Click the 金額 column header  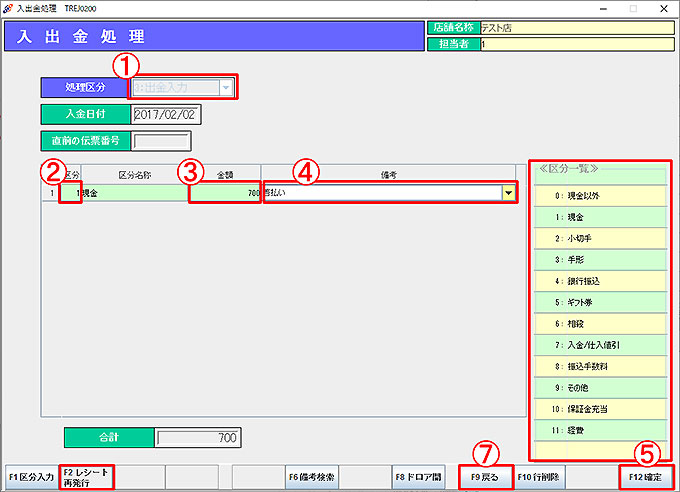click(225, 175)
